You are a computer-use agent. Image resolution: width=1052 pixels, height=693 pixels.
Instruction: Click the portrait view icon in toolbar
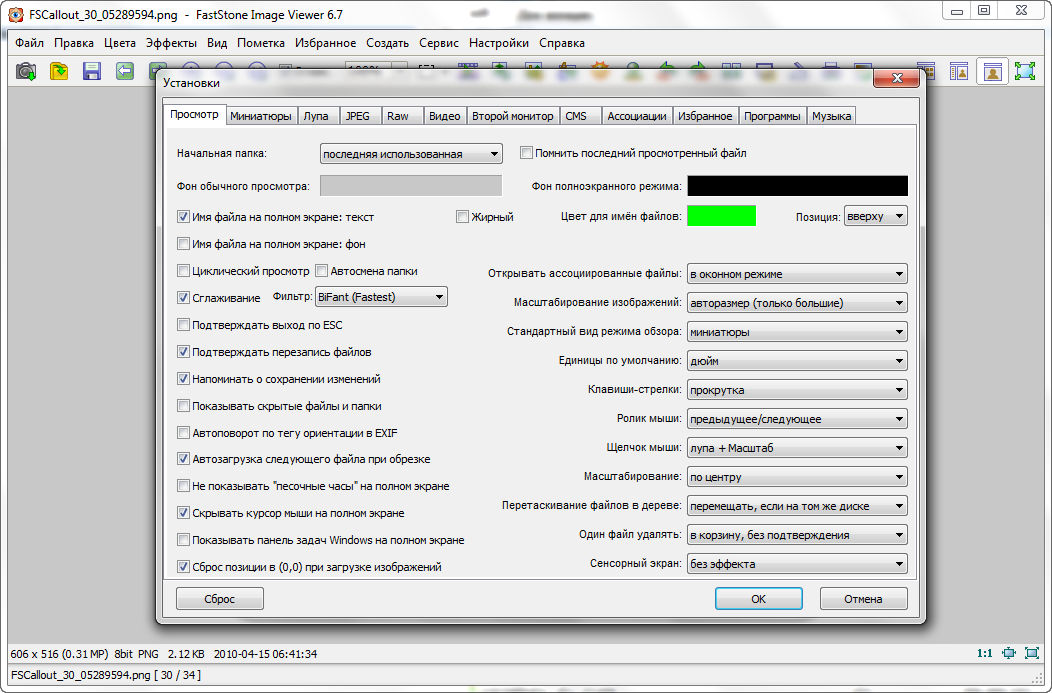click(992, 71)
